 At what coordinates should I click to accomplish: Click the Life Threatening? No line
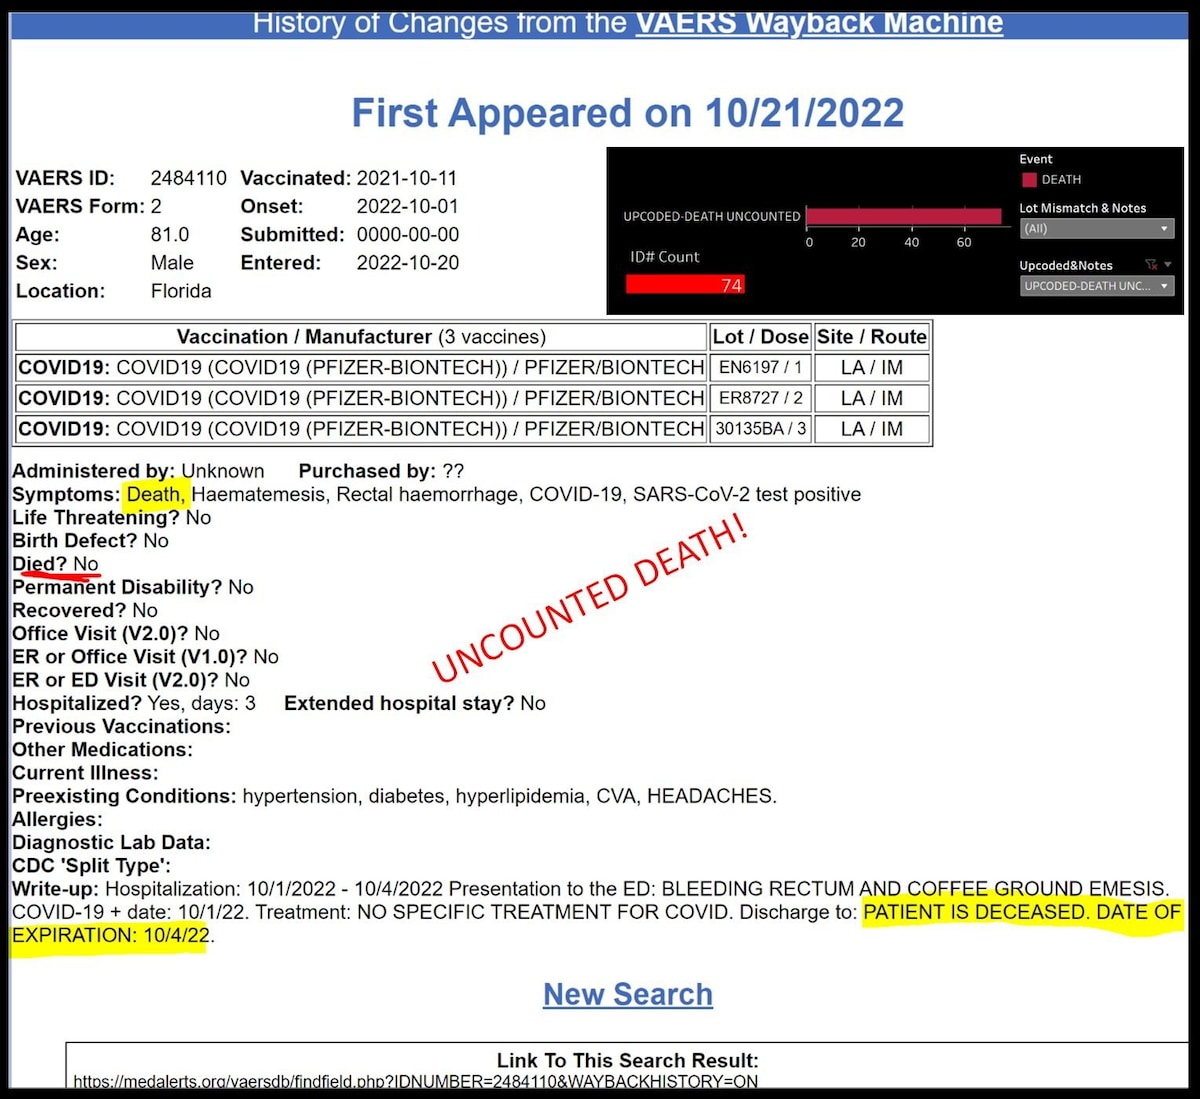112,517
